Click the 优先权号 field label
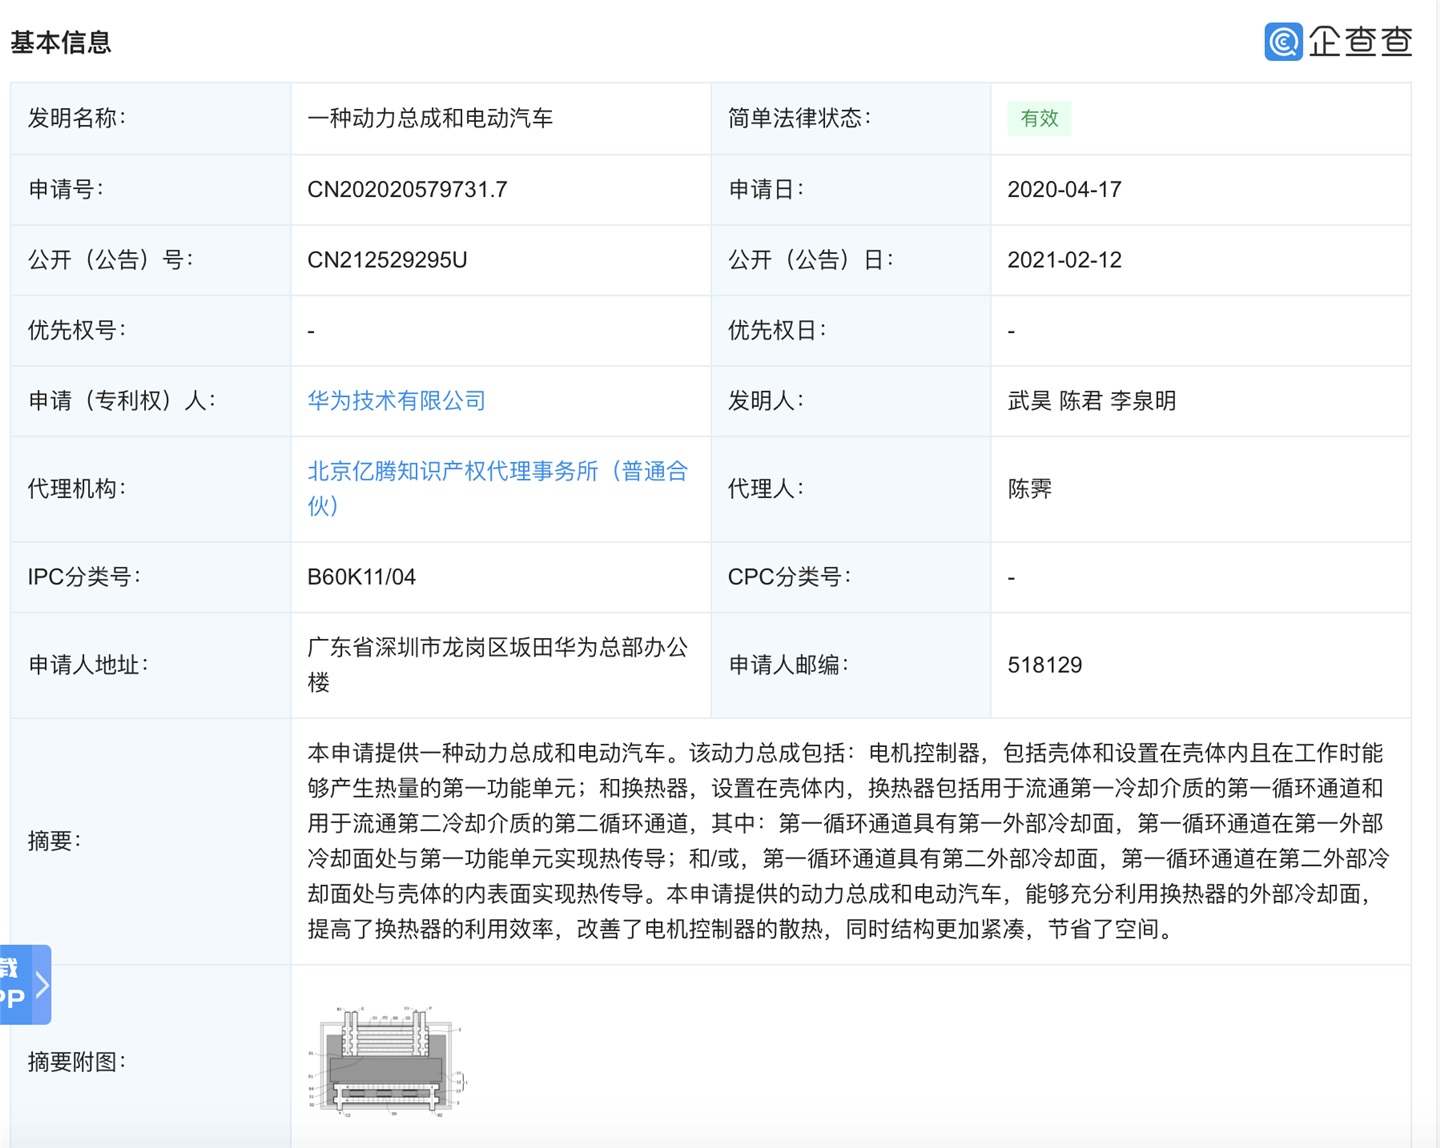Viewport: 1440px width, 1148px height. [77, 330]
